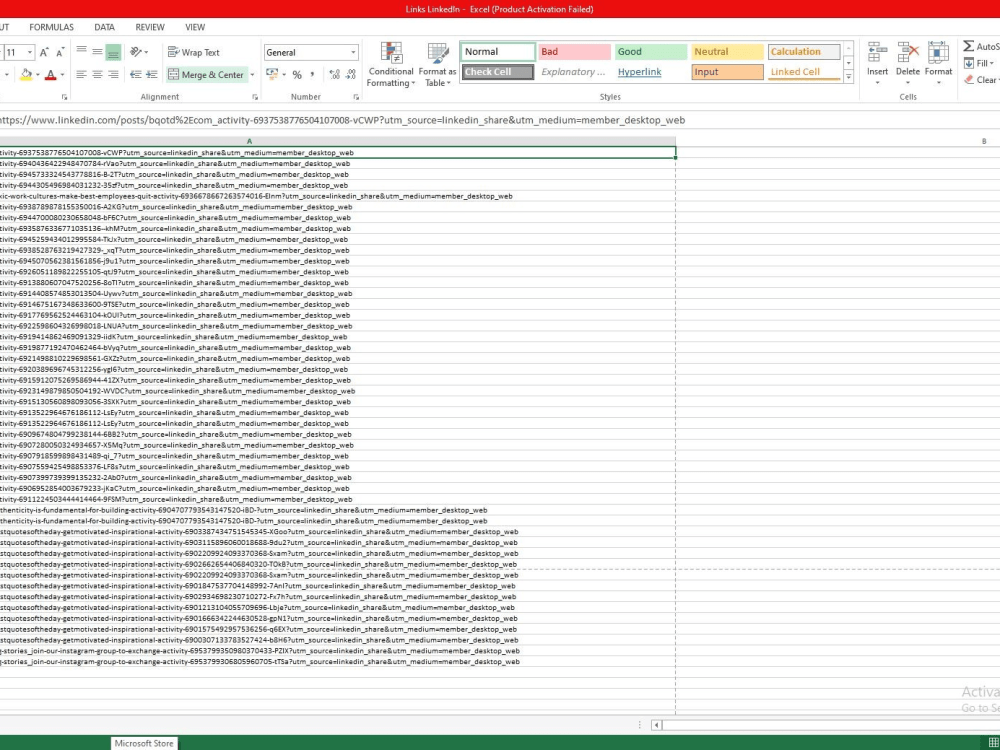The width and height of the screenshot is (1000, 750).
Task: Launch the Number format dialog
Action: 356,97
